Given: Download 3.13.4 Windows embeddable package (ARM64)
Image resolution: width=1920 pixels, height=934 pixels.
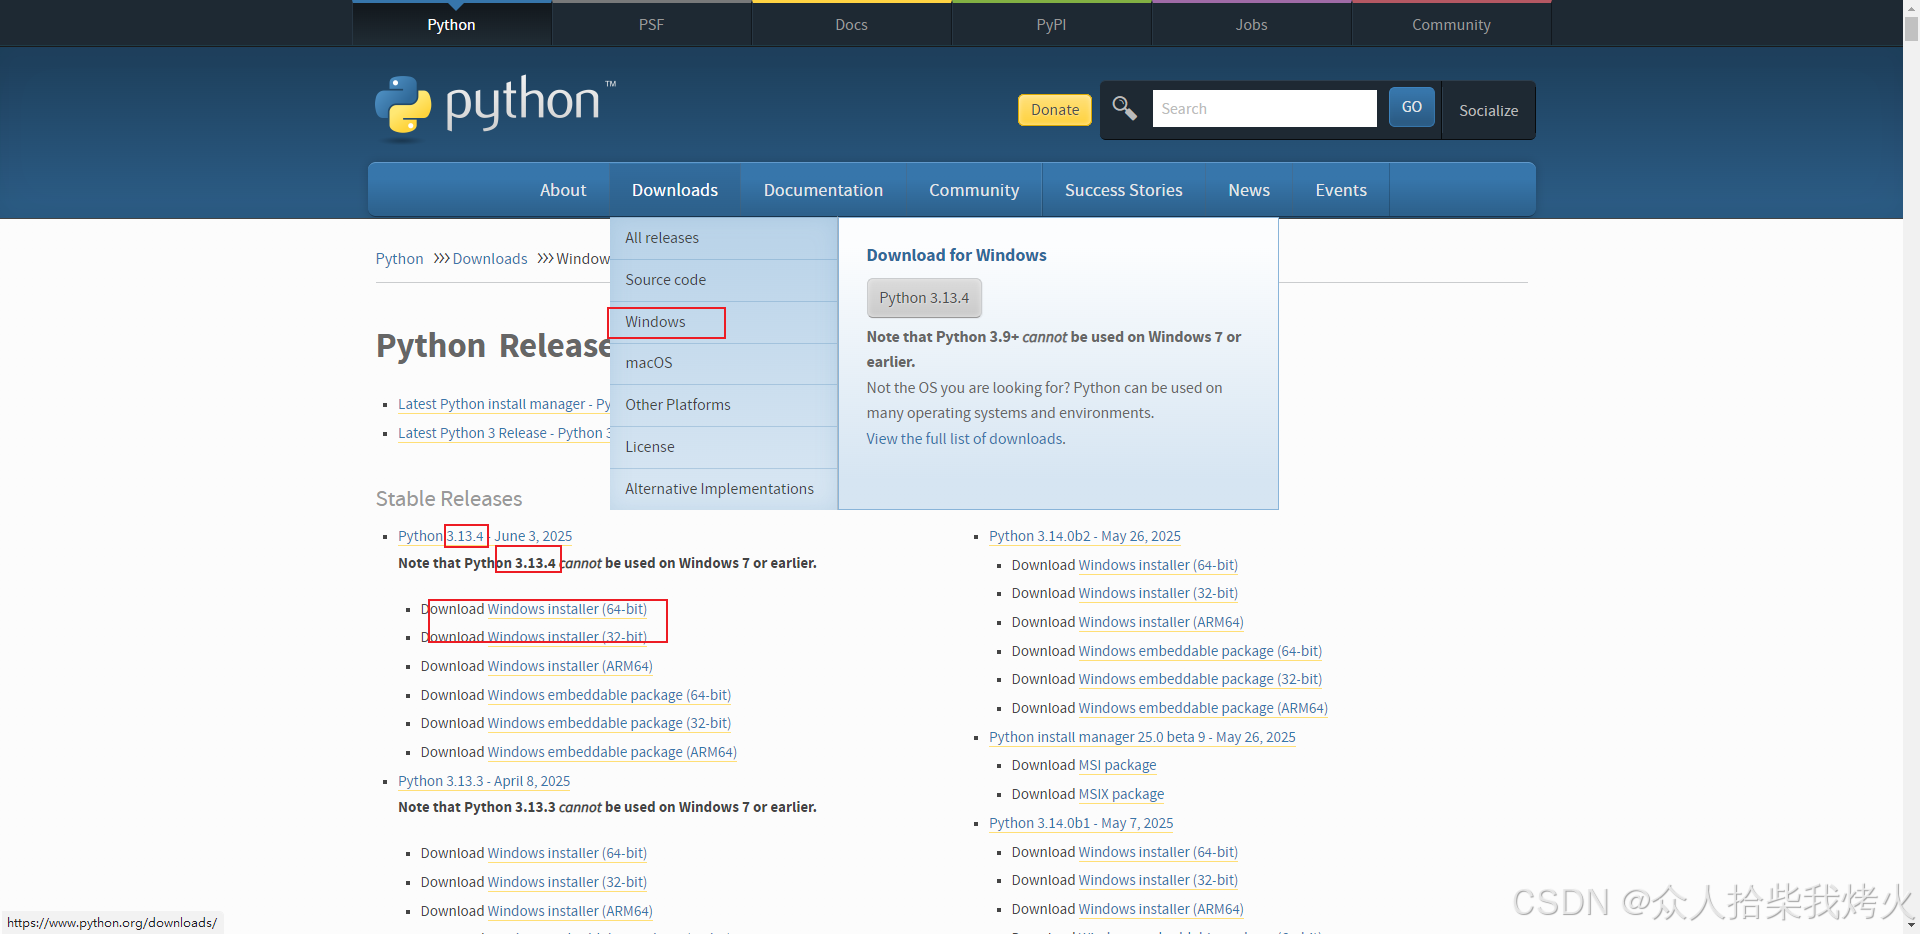Looking at the screenshot, I should coord(612,752).
